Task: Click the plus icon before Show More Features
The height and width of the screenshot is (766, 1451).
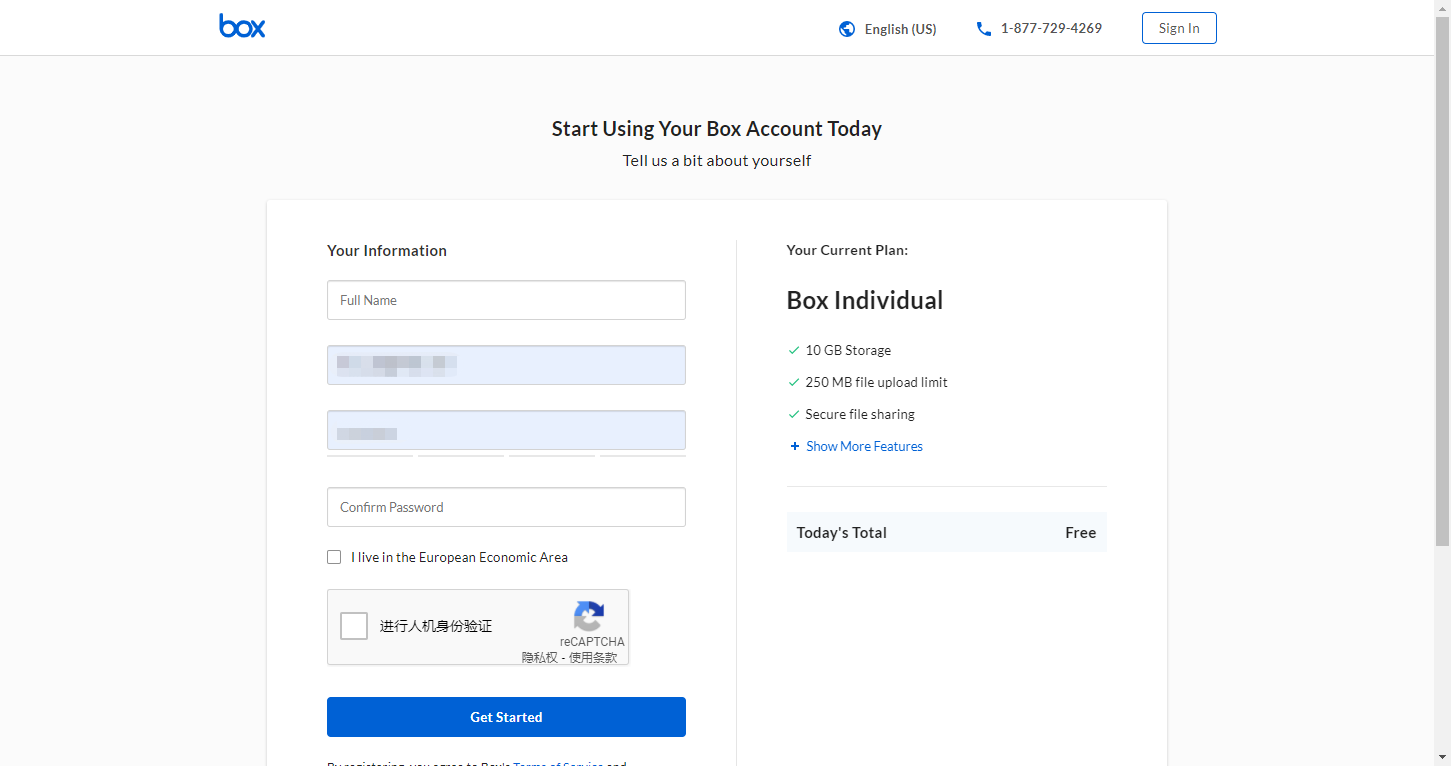Action: pyautogui.click(x=794, y=446)
